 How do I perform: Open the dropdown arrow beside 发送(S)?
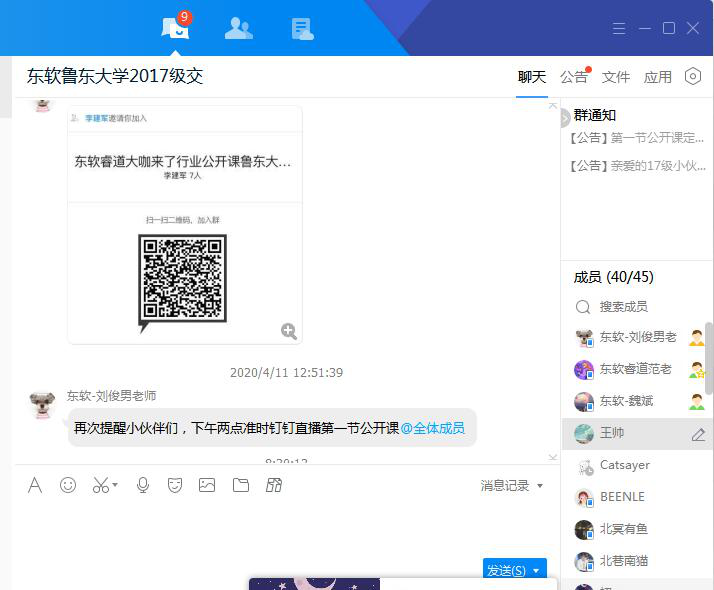tap(537, 571)
